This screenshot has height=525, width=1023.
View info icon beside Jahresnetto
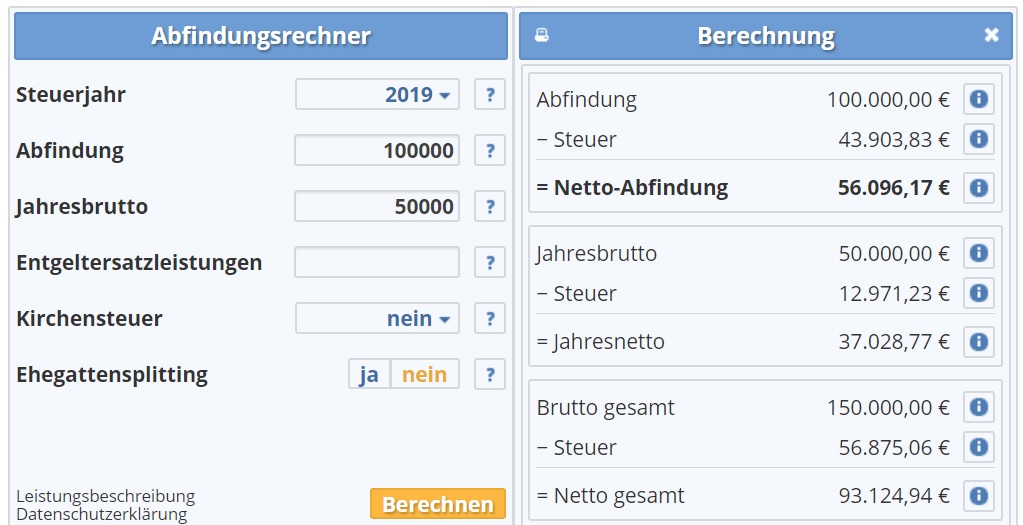(x=979, y=342)
